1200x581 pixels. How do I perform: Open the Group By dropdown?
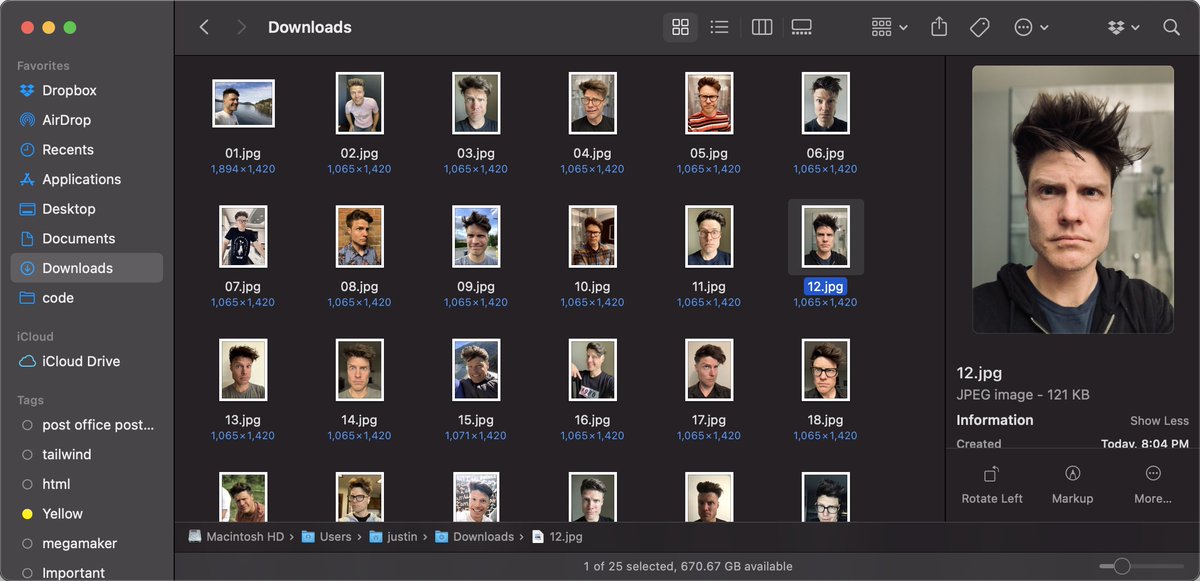pyautogui.click(x=889, y=28)
